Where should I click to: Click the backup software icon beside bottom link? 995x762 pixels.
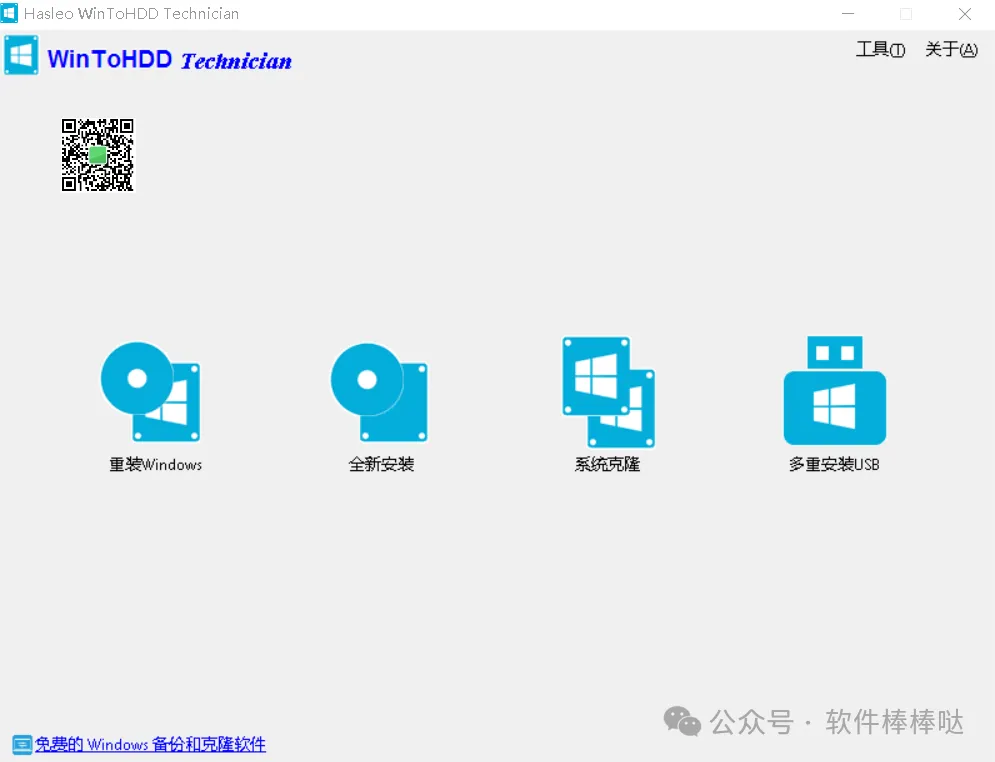(22, 744)
